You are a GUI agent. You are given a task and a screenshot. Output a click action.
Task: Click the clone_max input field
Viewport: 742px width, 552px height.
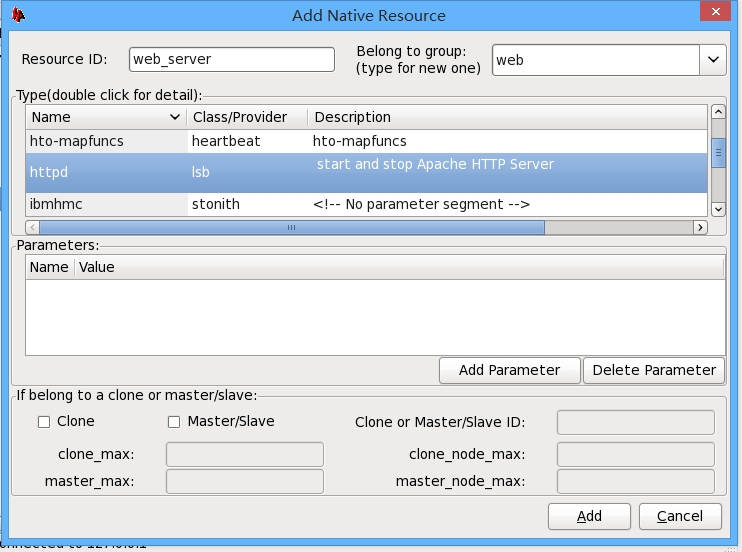click(245, 454)
